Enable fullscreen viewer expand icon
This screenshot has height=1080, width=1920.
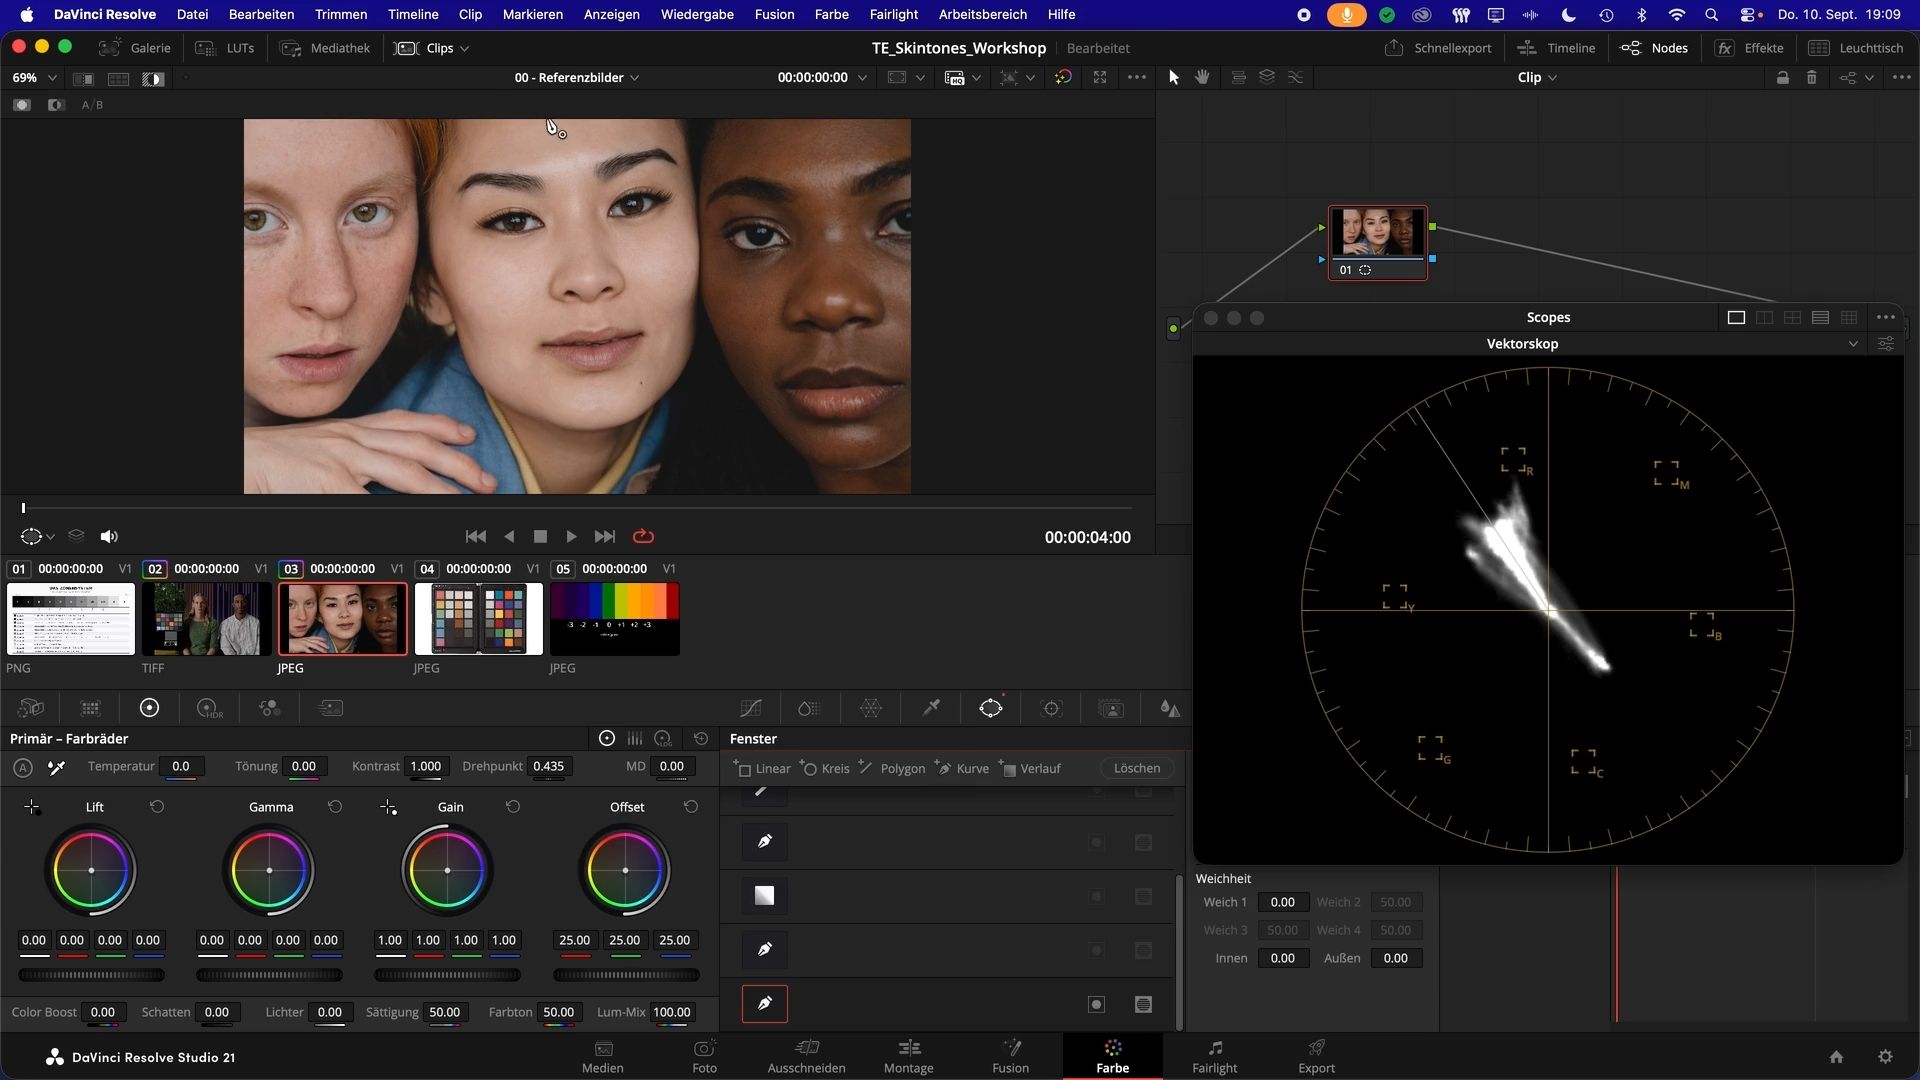coord(1100,77)
